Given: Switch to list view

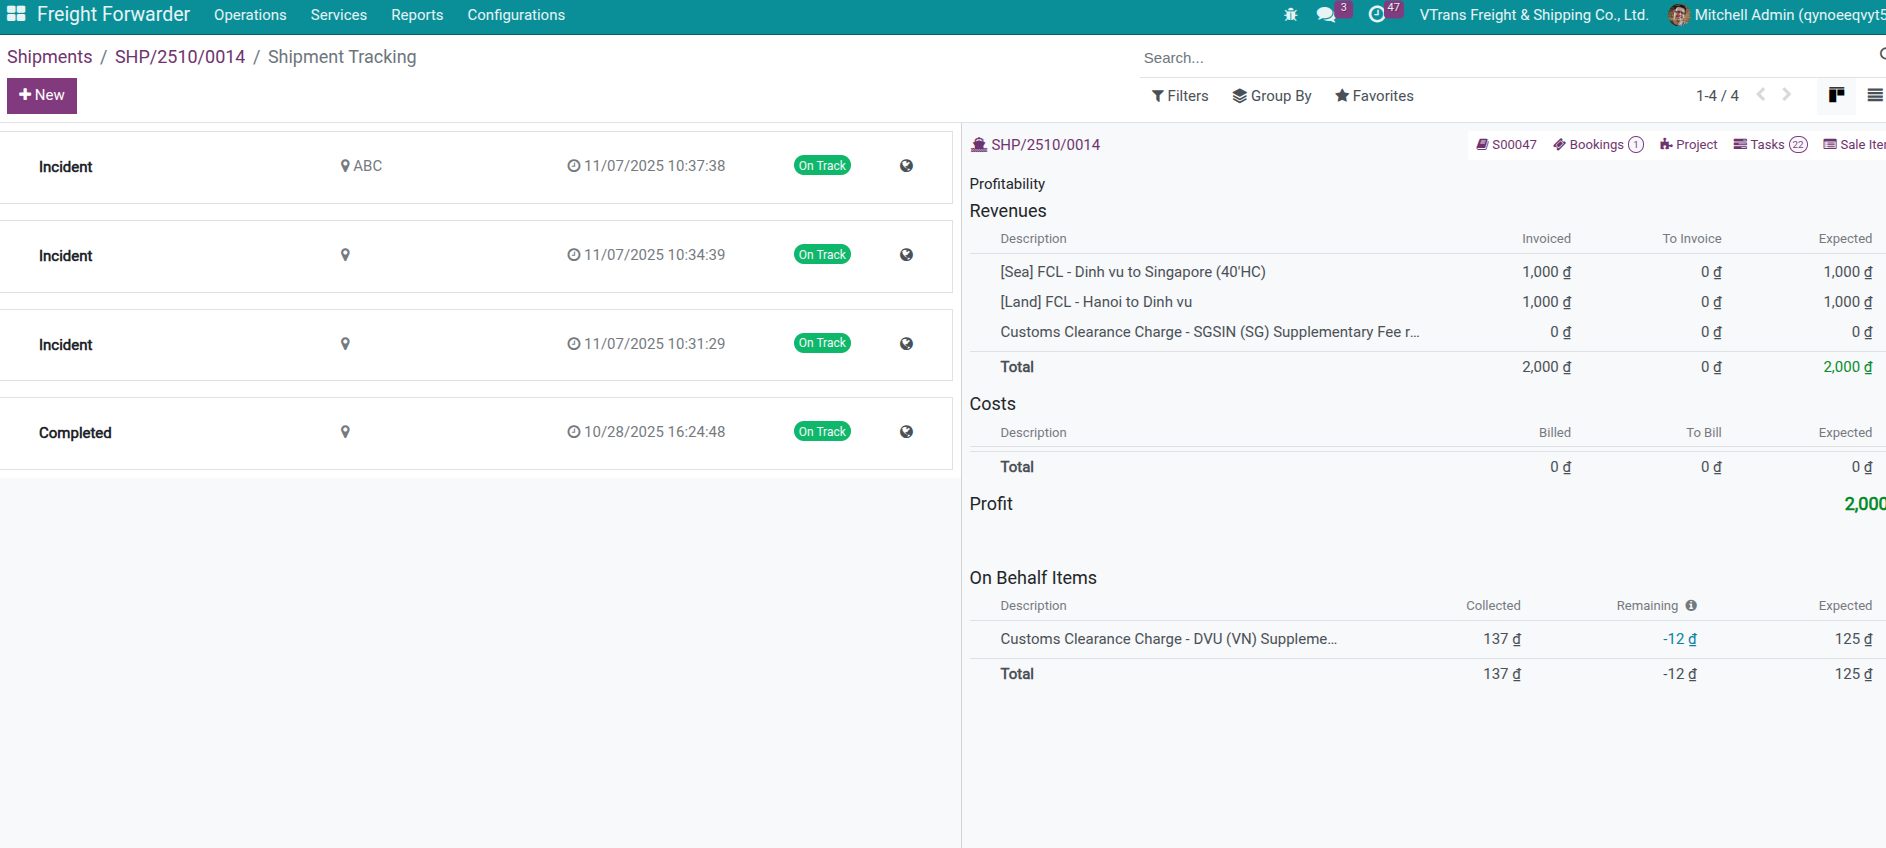Looking at the screenshot, I should (1874, 95).
